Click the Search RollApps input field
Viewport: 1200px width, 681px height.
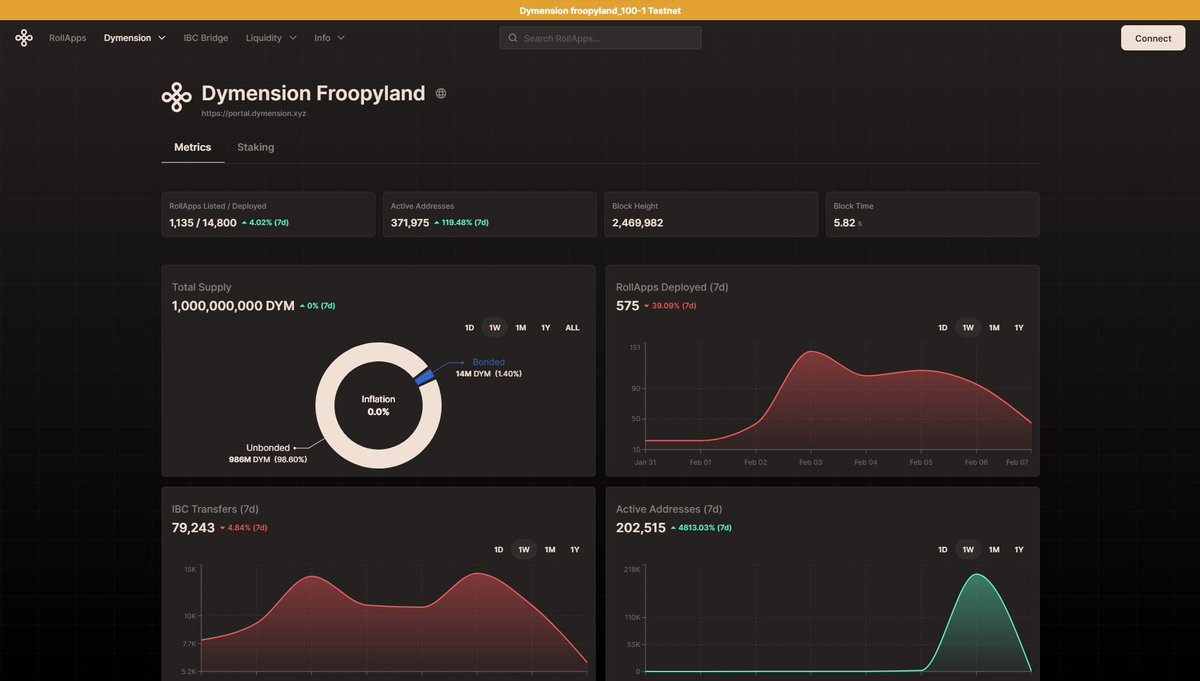coord(600,37)
